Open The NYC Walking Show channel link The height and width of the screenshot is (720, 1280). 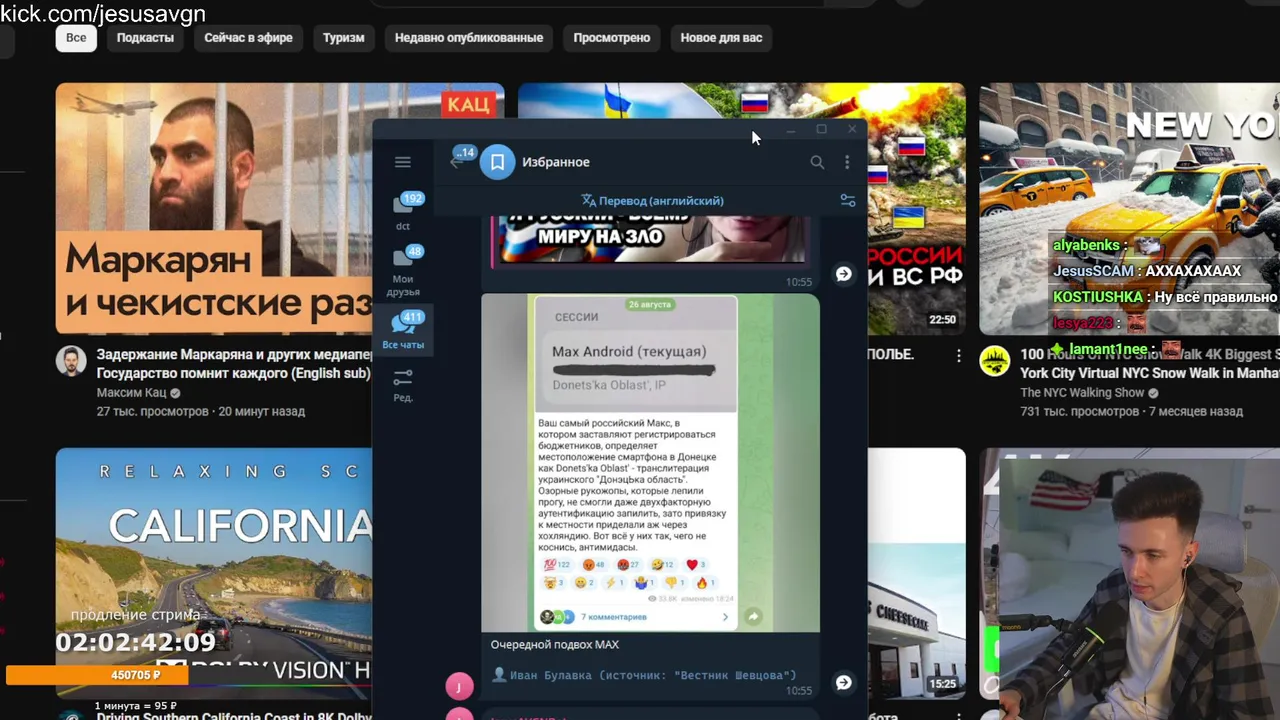tap(1082, 393)
